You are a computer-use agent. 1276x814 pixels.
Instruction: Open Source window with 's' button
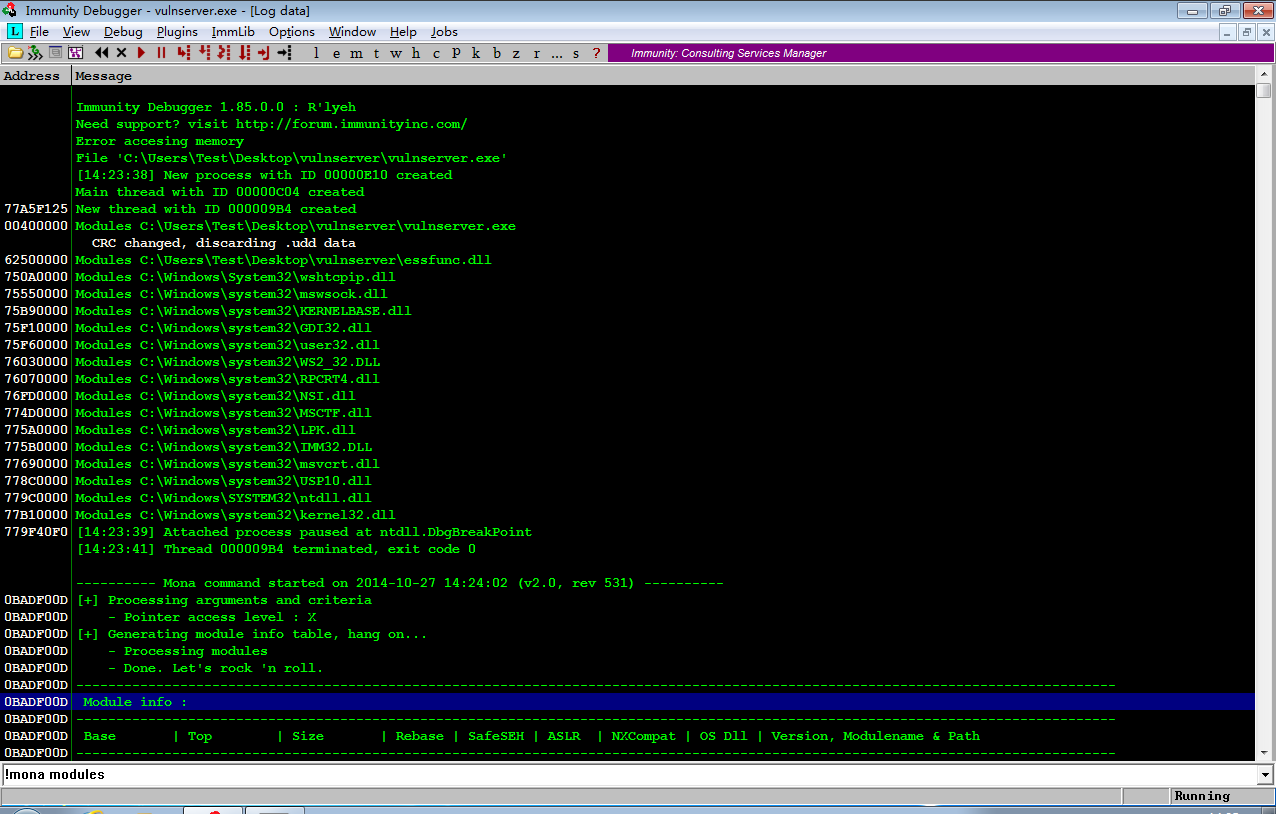tap(576, 53)
